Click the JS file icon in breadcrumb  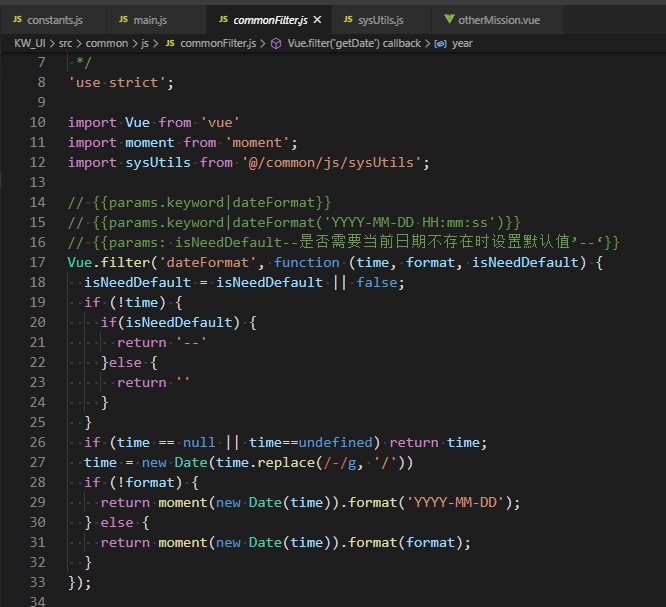click(170, 43)
